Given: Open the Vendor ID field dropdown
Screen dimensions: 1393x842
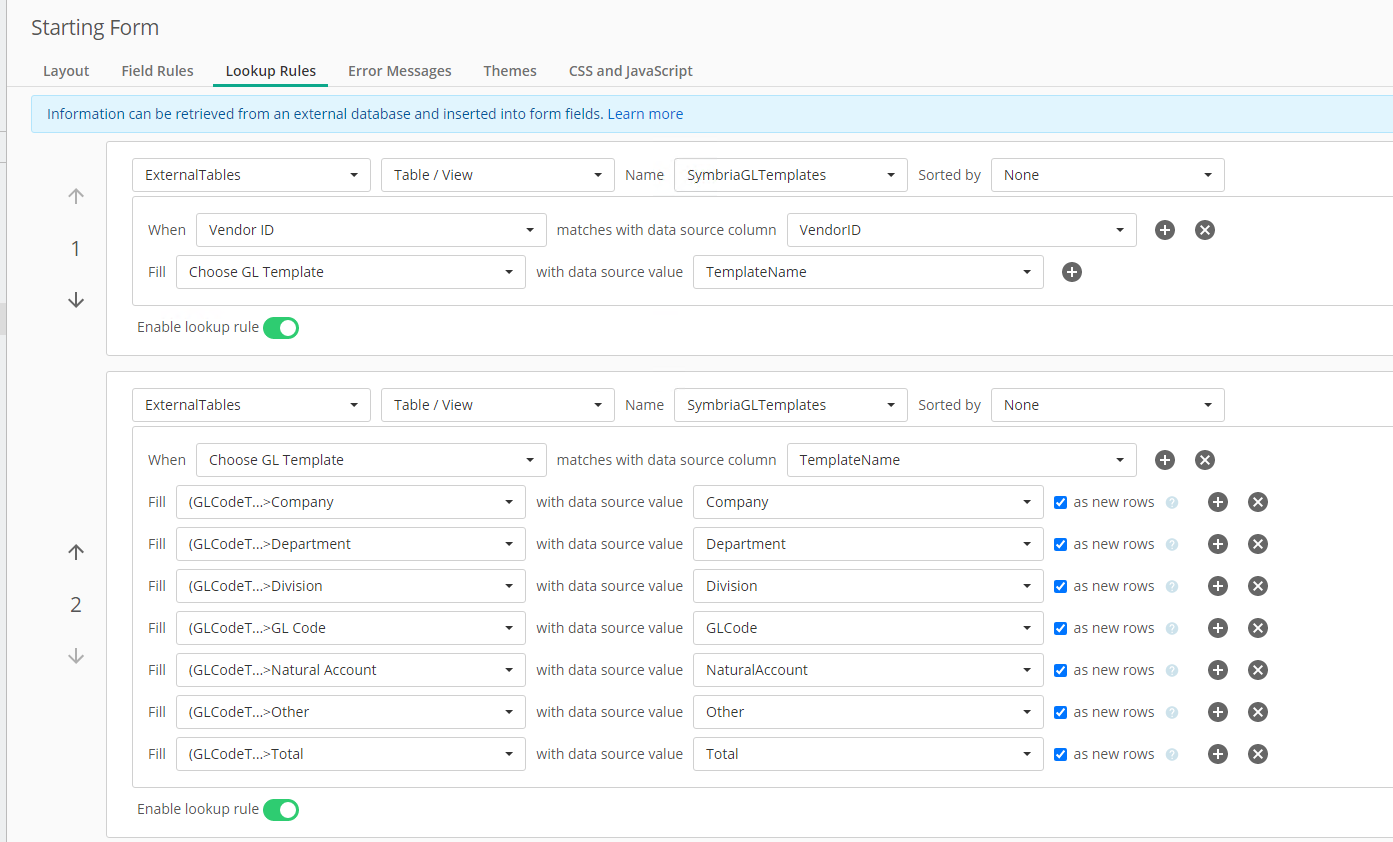Looking at the screenshot, I should 371,230.
